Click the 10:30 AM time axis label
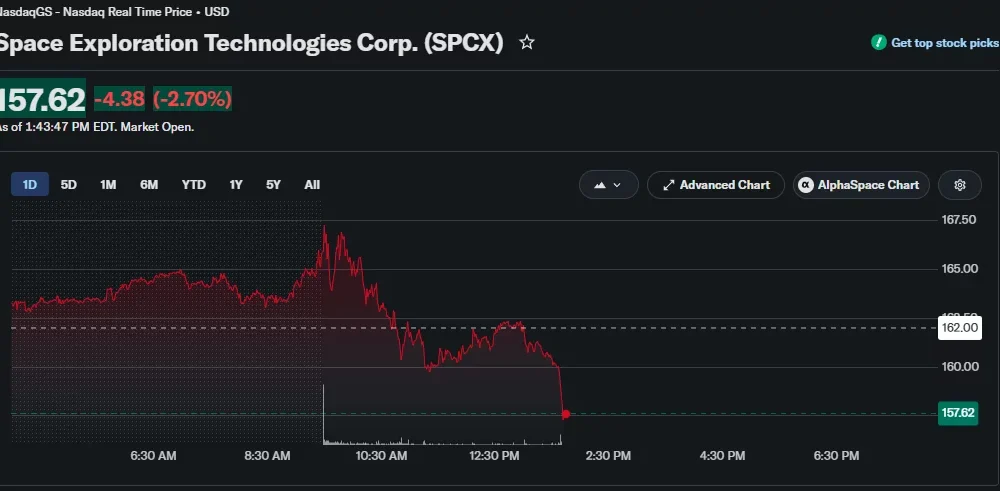Screen dimensions: 1000x491 click(381, 456)
